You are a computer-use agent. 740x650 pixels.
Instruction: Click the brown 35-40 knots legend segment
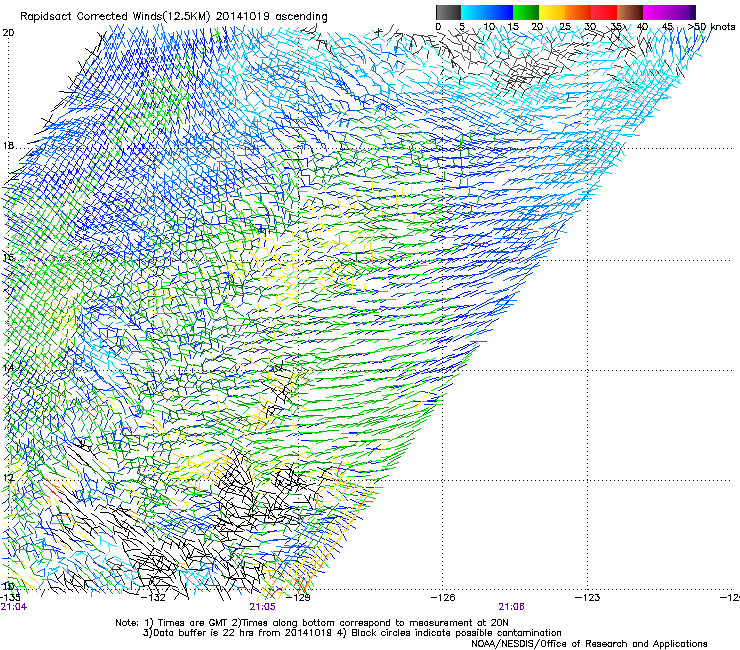point(630,12)
